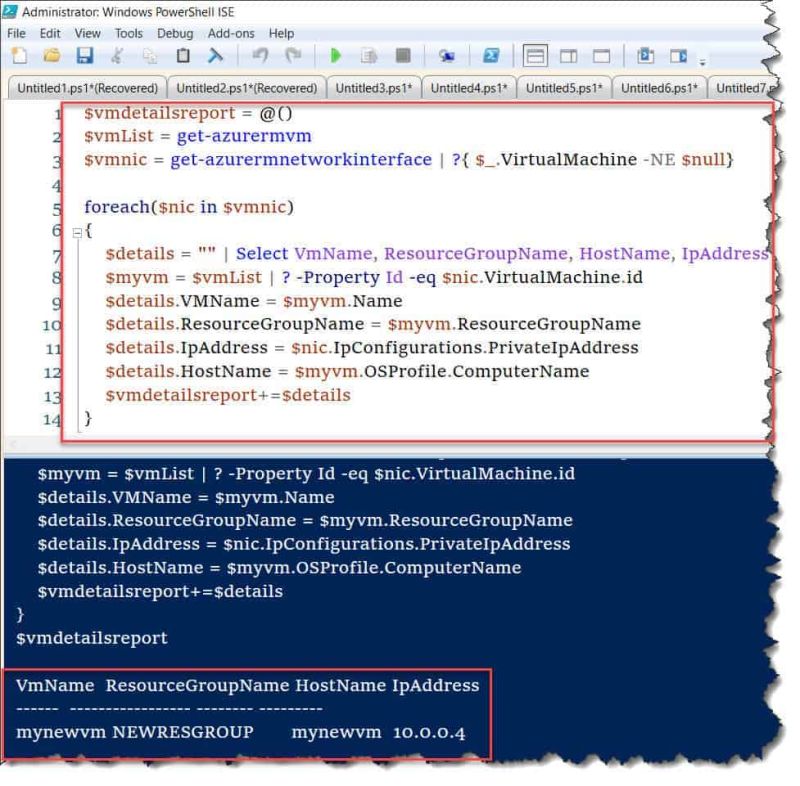800x786 pixels.
Task: Toggle Show Script Pane Right layout
Action: tap(568, 56)
